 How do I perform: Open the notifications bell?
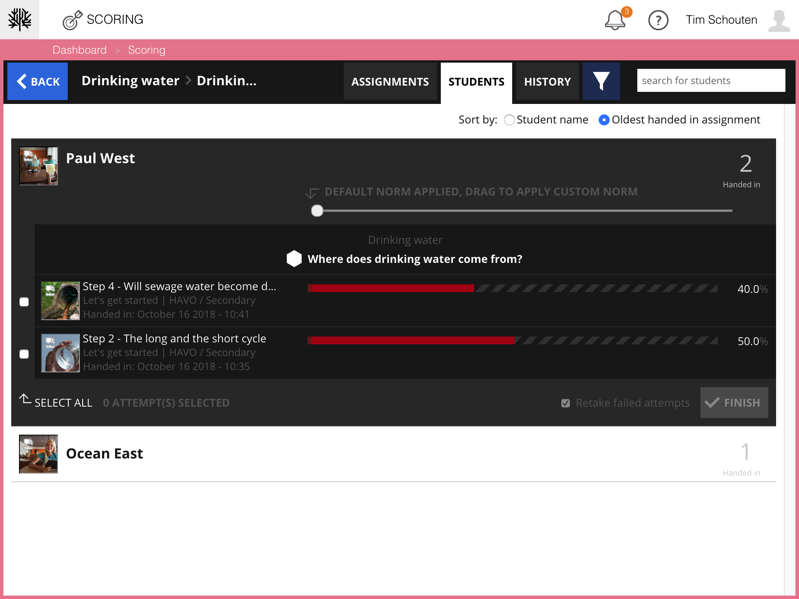pyautogui.click(x=615, y=20)
